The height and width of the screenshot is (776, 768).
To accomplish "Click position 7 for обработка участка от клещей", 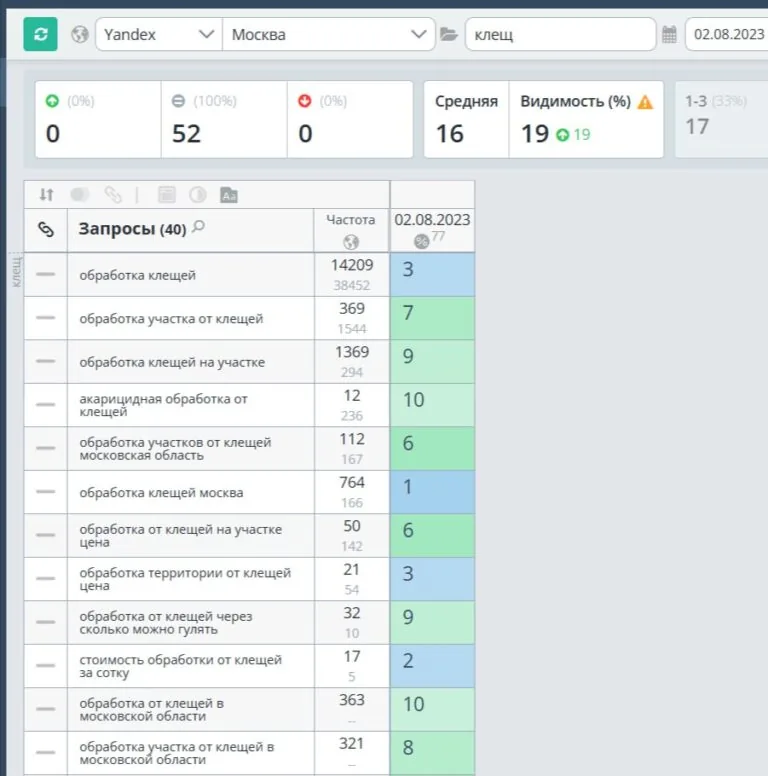I will point(432,318).
